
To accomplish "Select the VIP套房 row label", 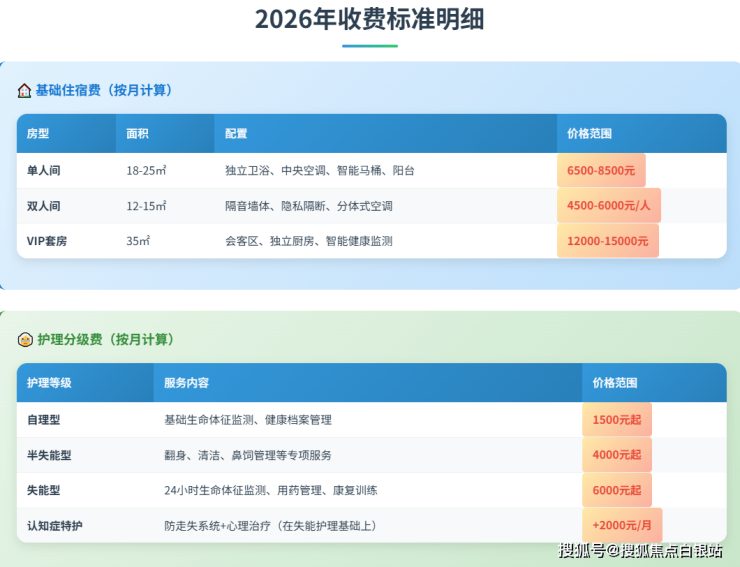I will coord(47,241).
